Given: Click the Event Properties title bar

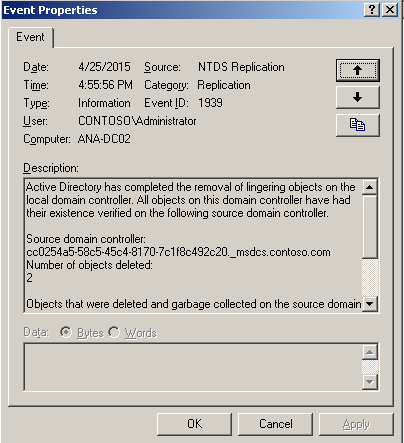Looking at the screenshot, I should point(182,10).
